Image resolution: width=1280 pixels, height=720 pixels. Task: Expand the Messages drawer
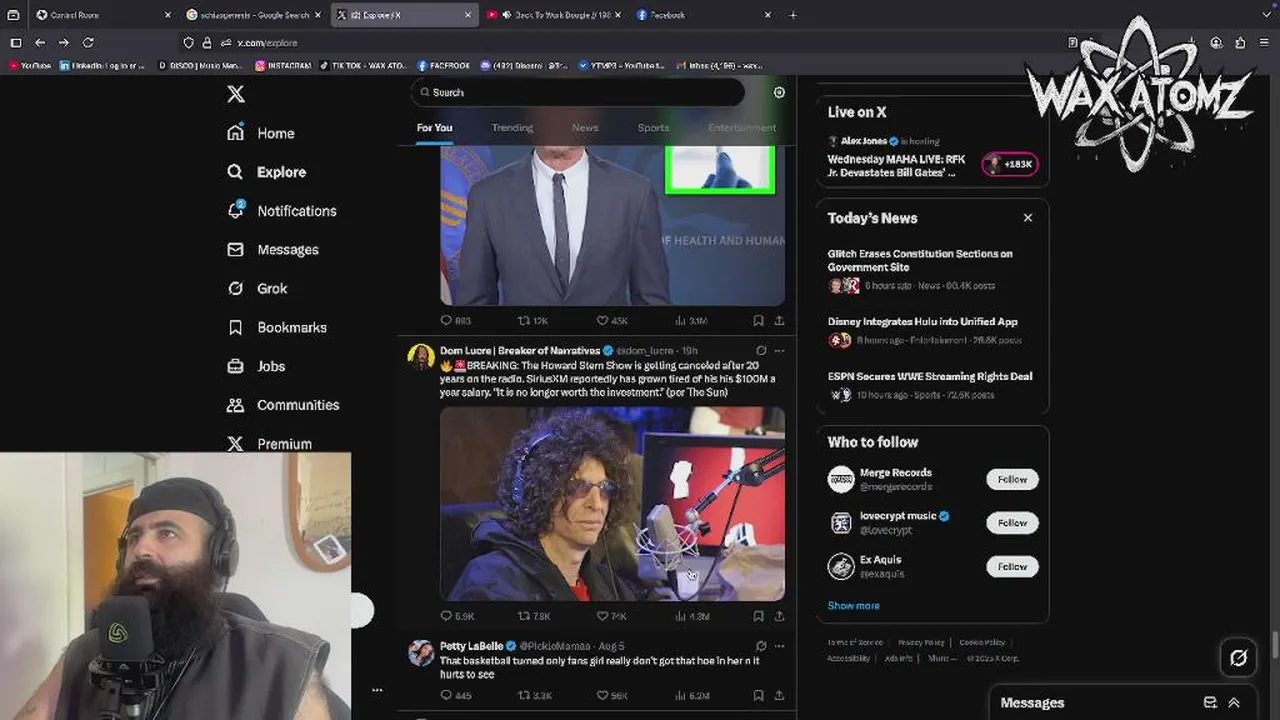point(1234,703)
